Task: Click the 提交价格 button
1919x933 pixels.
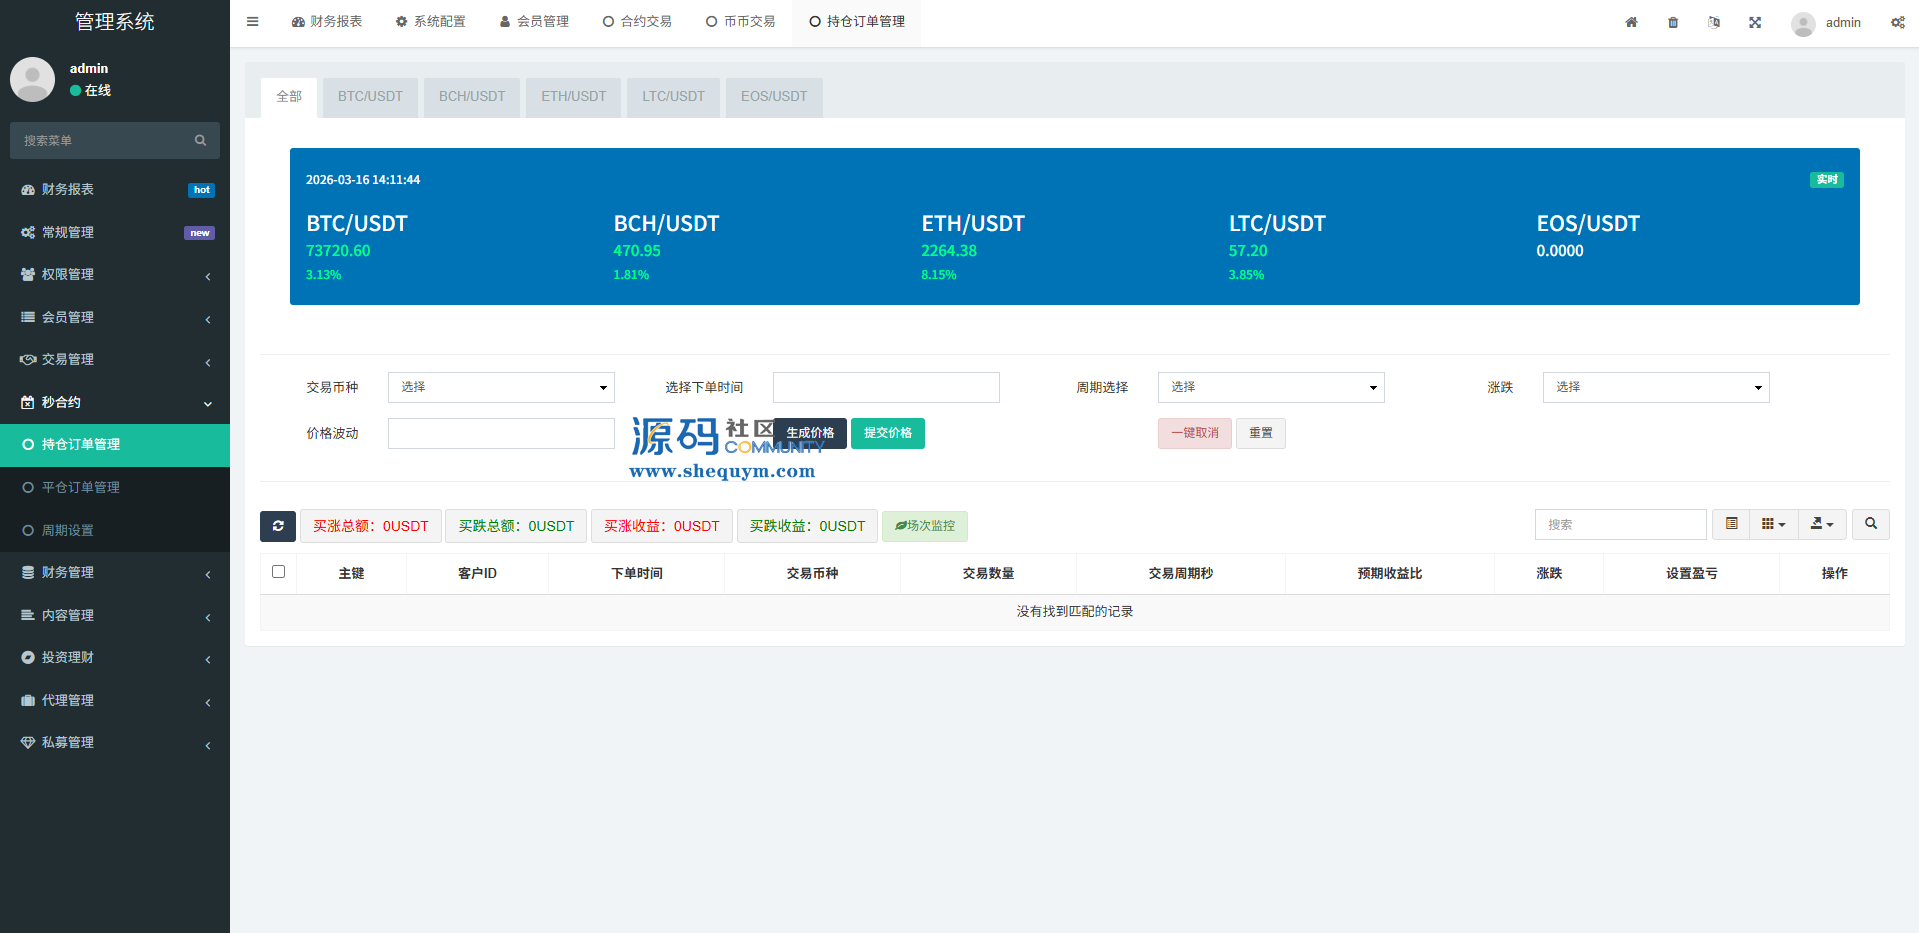Action: 887,433
